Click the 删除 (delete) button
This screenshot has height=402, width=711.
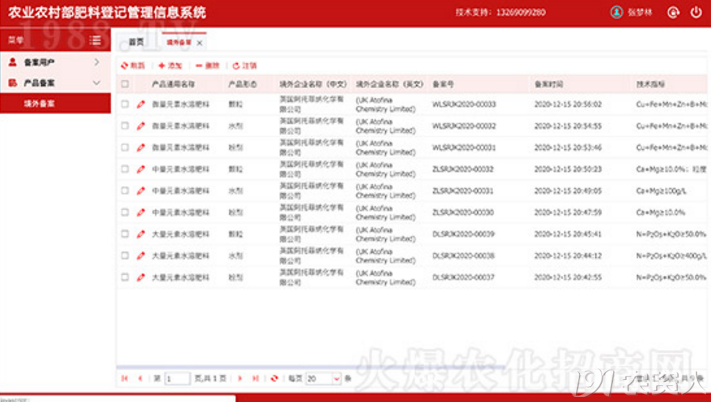[207, 65]
